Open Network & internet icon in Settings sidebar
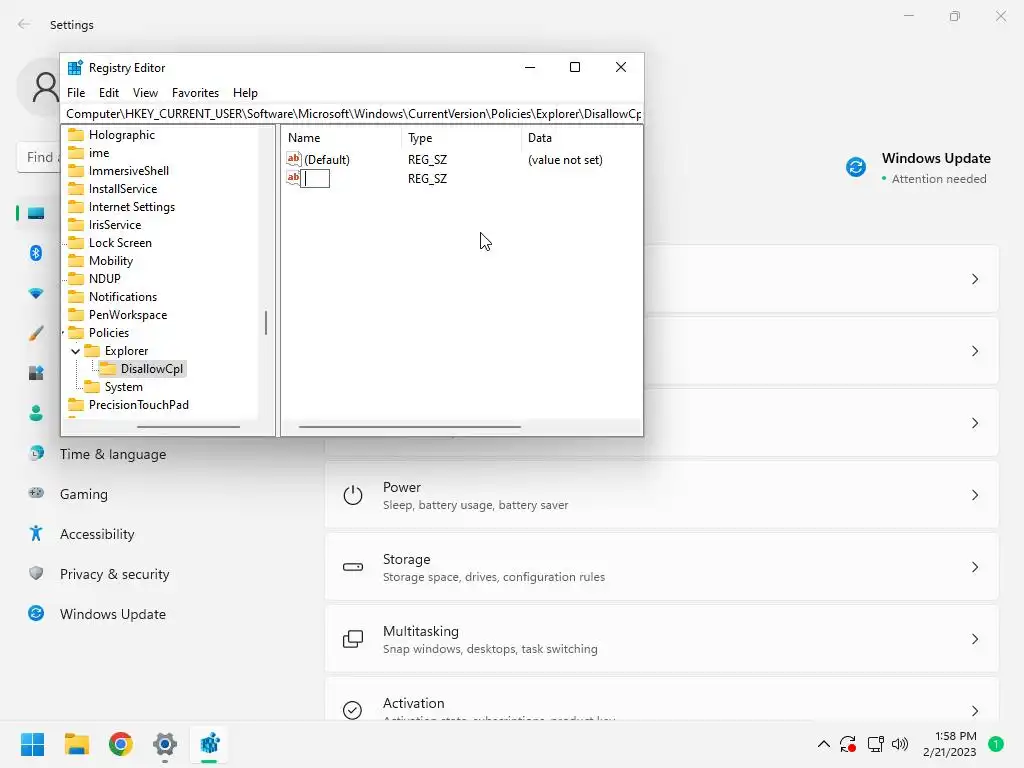Screen dimensions: 1024x768 click(x=36, y=293)
